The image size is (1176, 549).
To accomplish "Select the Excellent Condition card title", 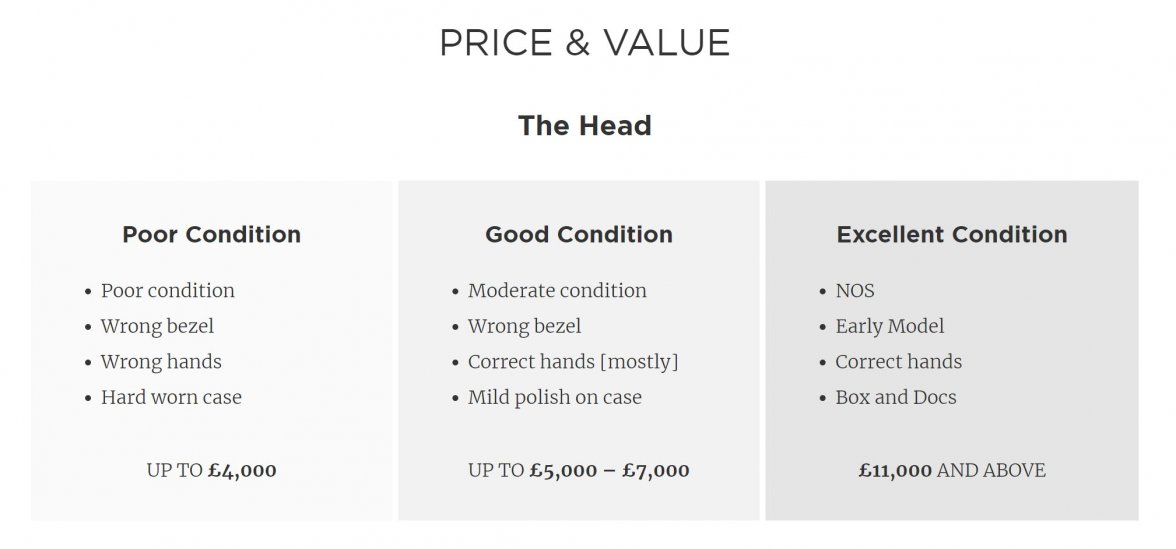I will click(952, 235).
